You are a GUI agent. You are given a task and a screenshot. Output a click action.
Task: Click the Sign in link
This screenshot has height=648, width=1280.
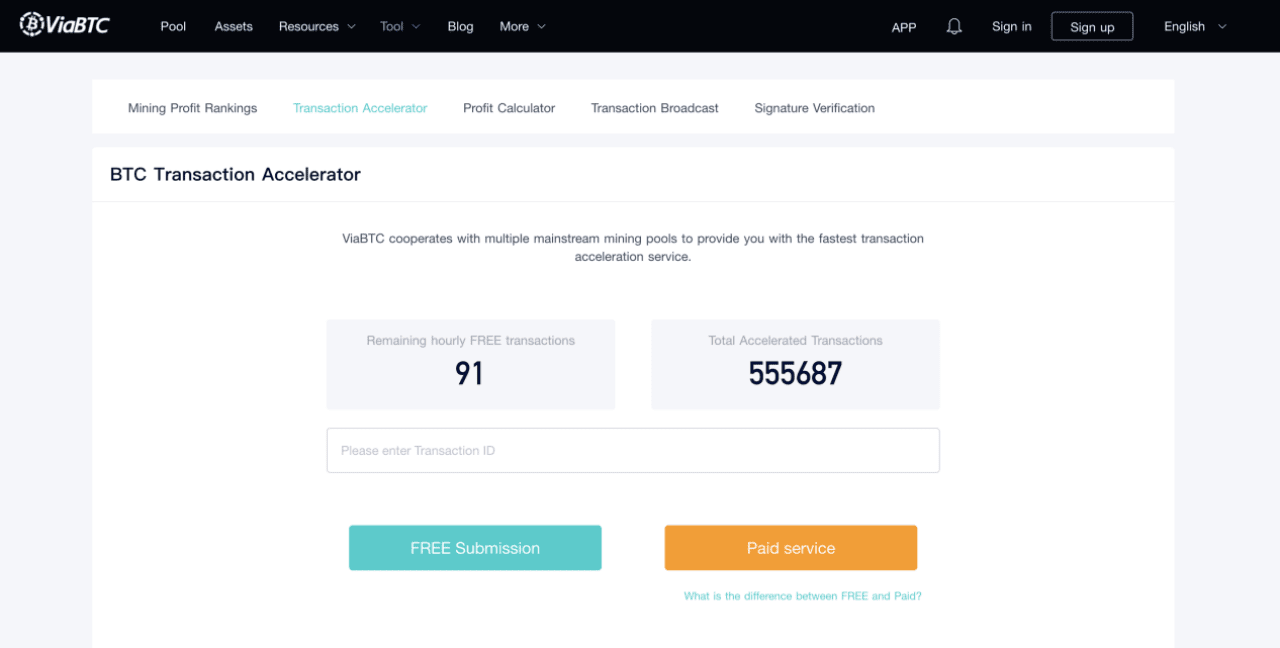coord(1011,26)
